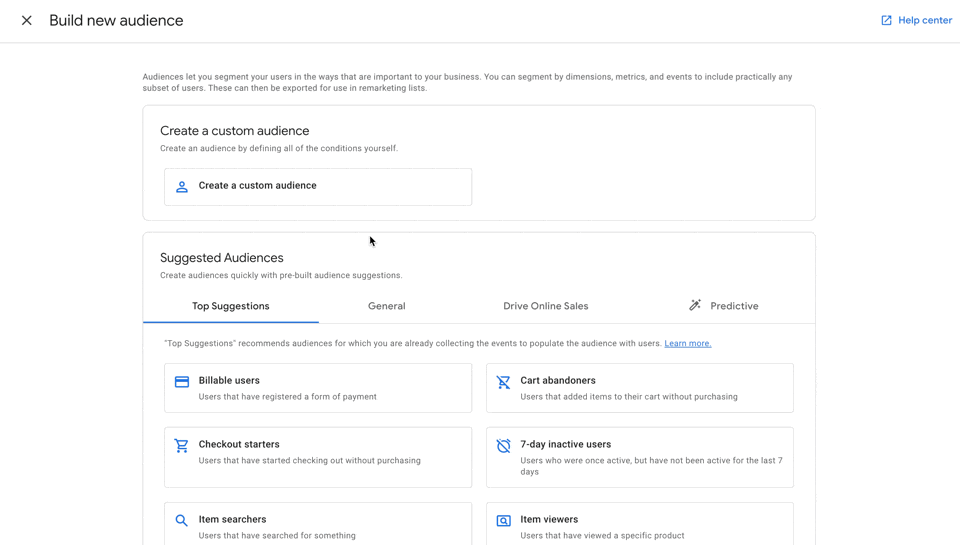The height and width of the screenshot is (545, 960).
Task: Switch to the Top Suggestions tab
Action: click(x=231, y=306)
